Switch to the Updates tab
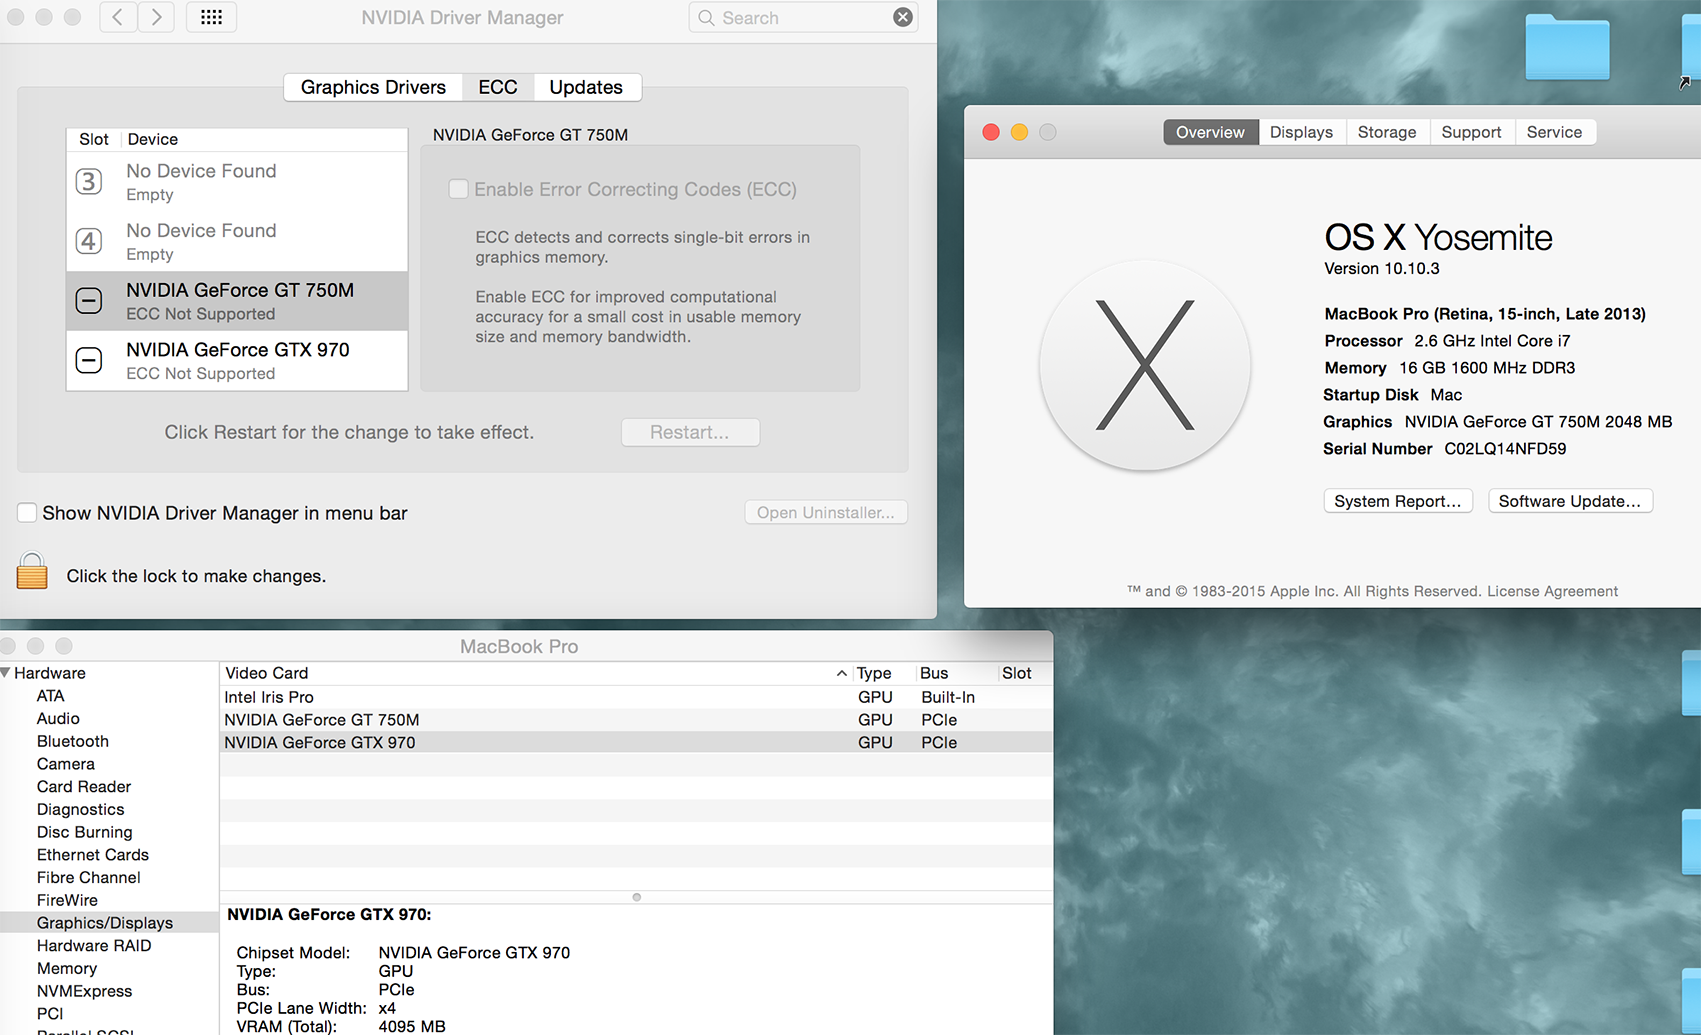Image resolution: width=1701 pixels, height=1035 pixels. (x=586, y=87)
